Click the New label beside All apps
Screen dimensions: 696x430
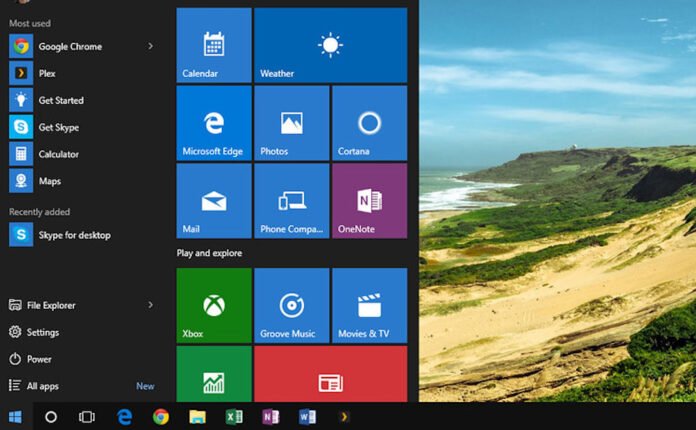coord(145,386)
